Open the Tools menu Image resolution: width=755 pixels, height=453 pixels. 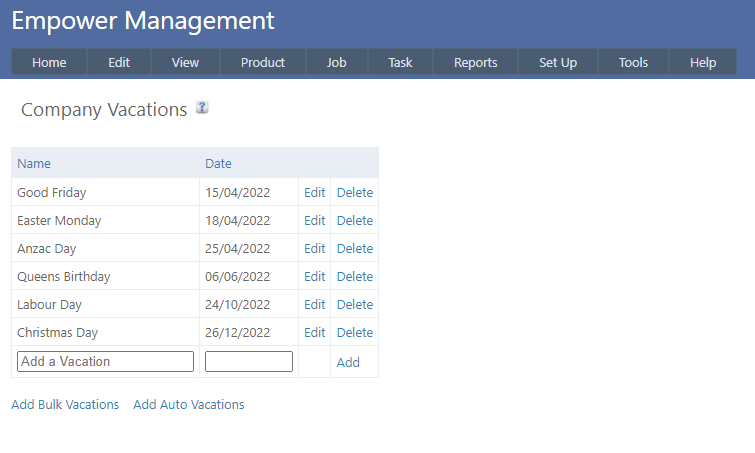633,62
